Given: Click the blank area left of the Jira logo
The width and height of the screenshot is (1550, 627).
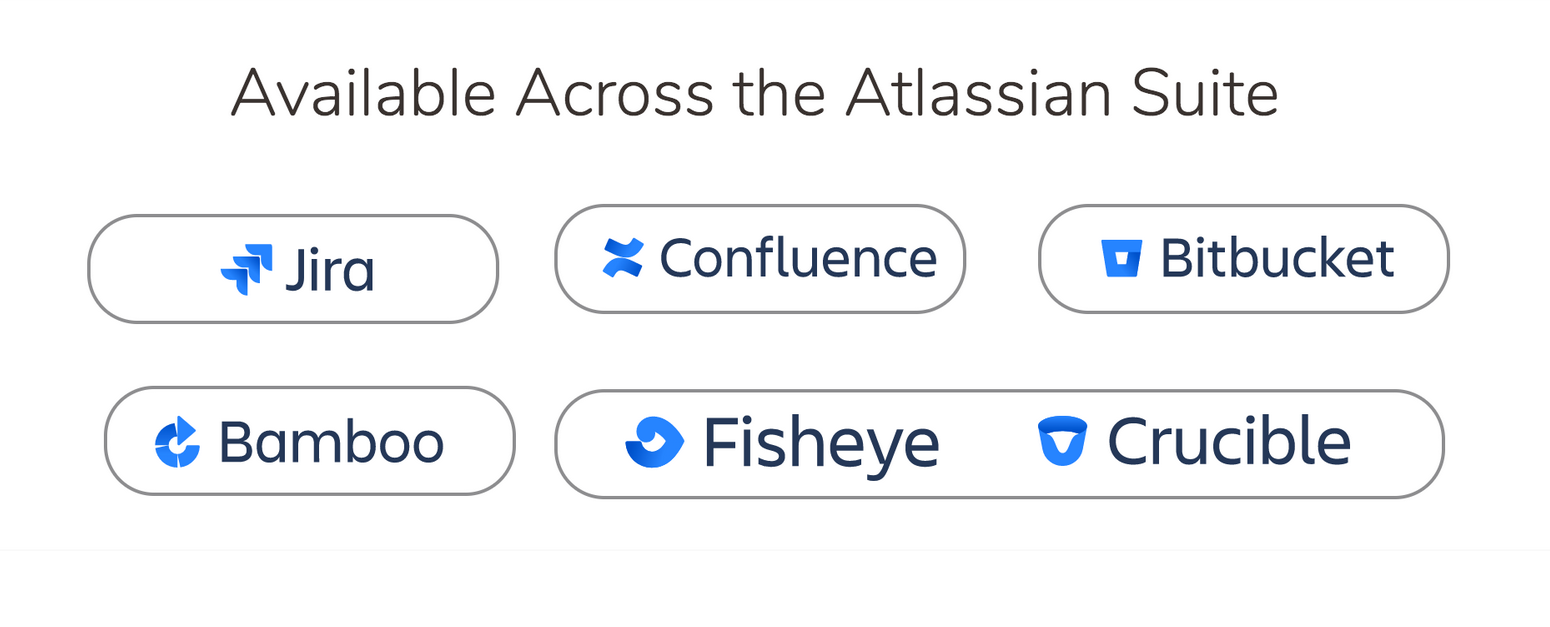Looking at the screenshot, I should tap(155, 269).
